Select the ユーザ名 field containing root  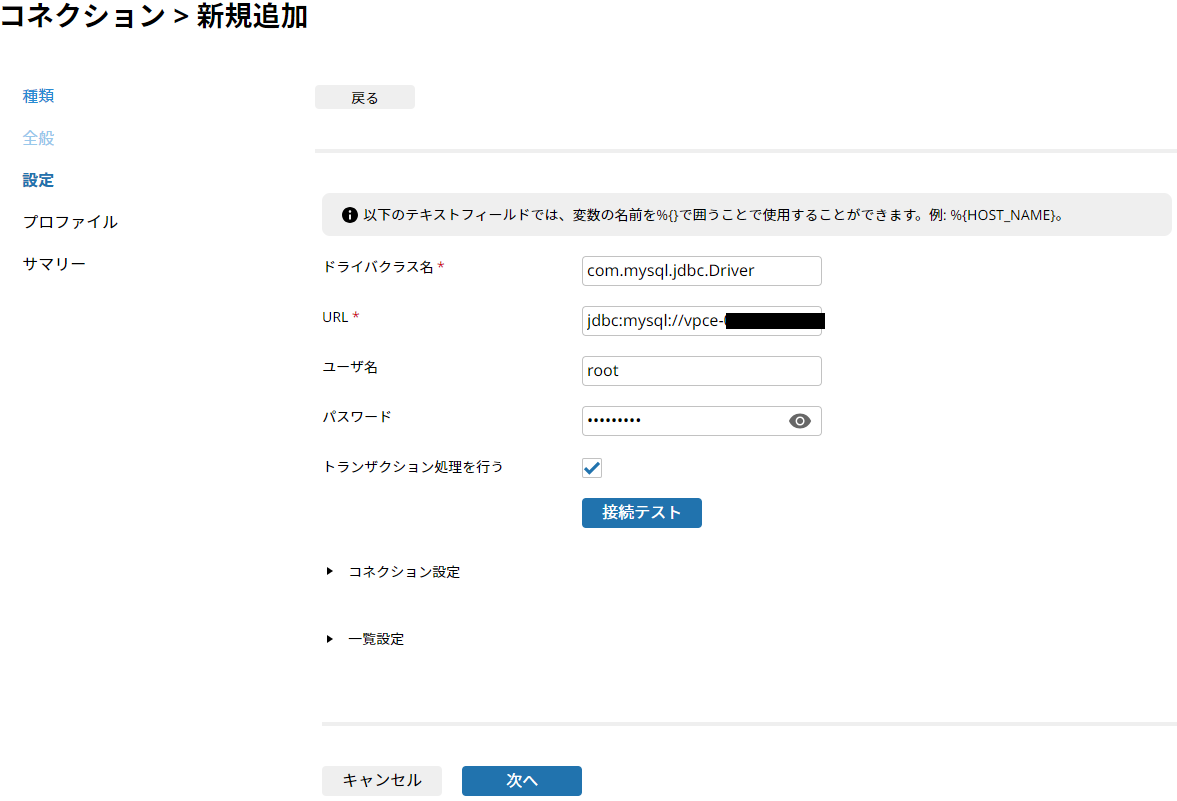click(x=700, y=371)
